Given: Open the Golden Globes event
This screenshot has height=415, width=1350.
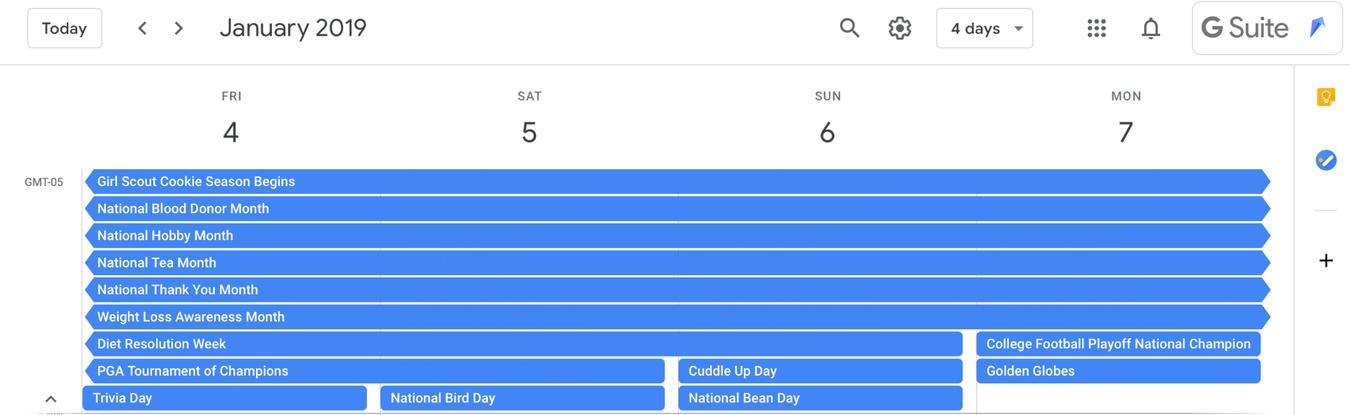Looking at the screenshot, I should pyautogui.click(x=1118, y=371).
